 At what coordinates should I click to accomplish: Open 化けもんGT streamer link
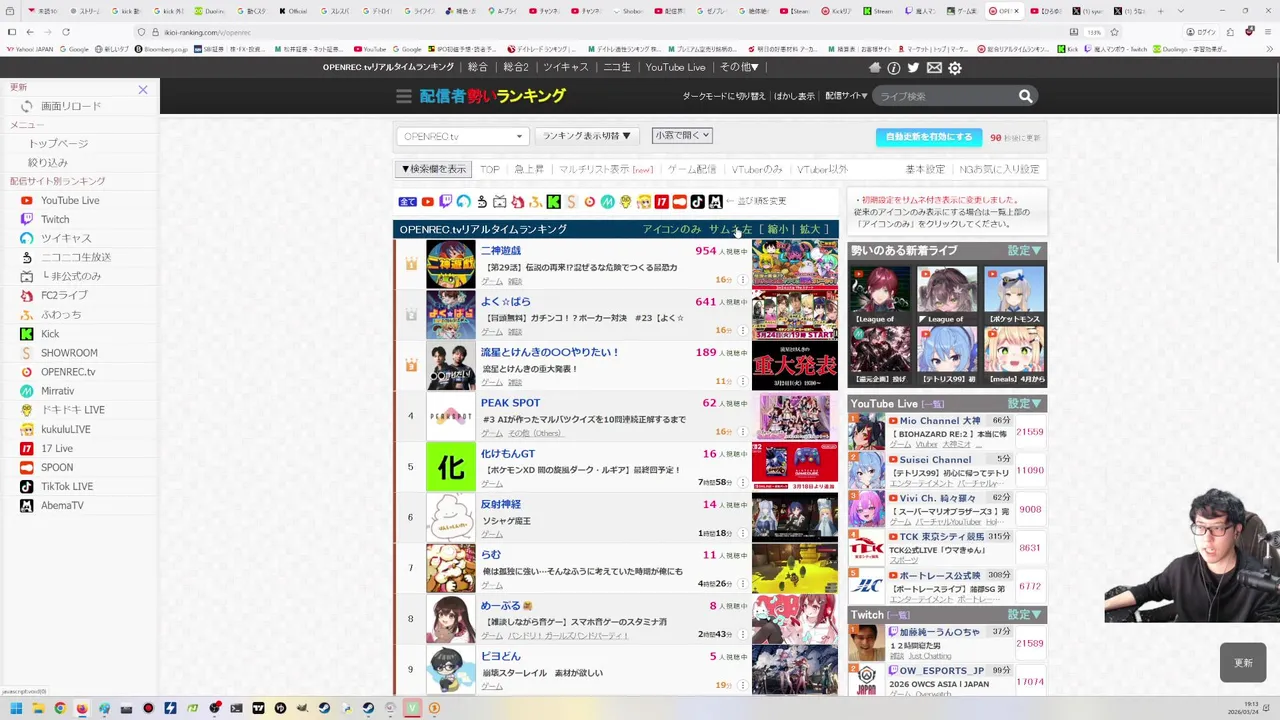pos(508,453)
